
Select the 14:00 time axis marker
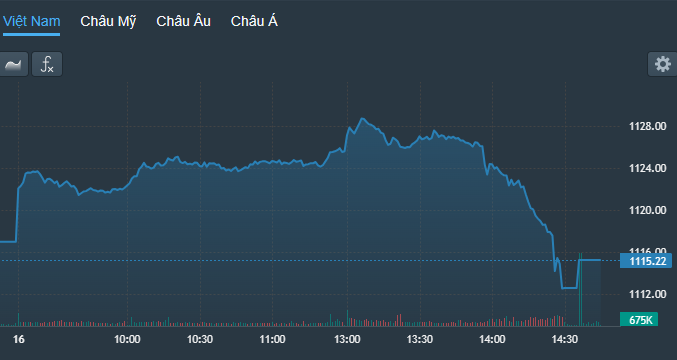point(492,339)
